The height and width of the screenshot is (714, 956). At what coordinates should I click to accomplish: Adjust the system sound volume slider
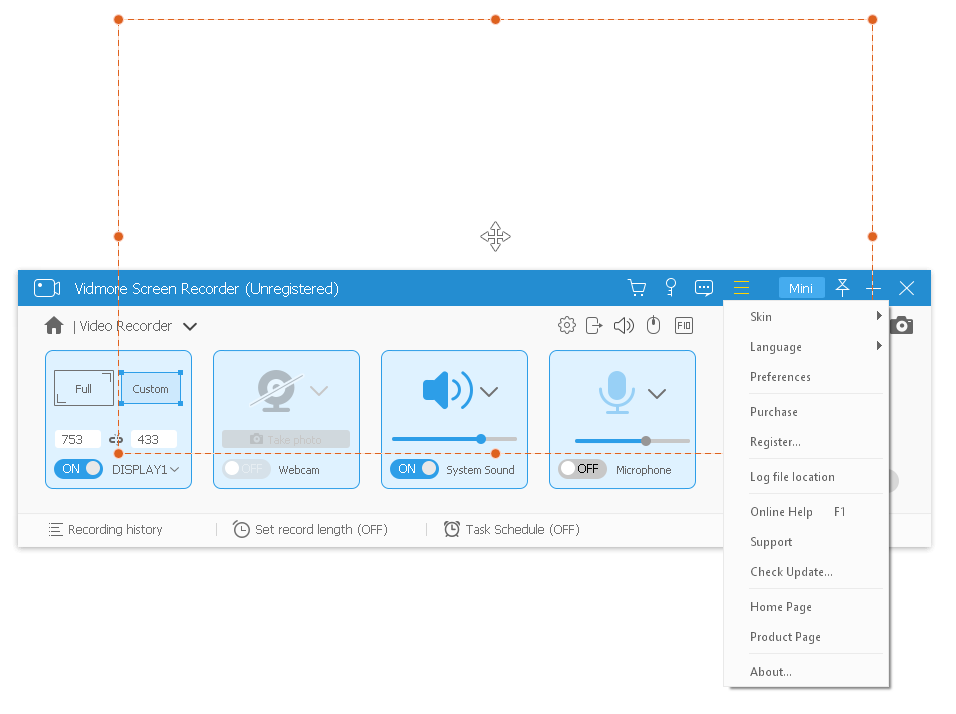click(x=454, y=439)
